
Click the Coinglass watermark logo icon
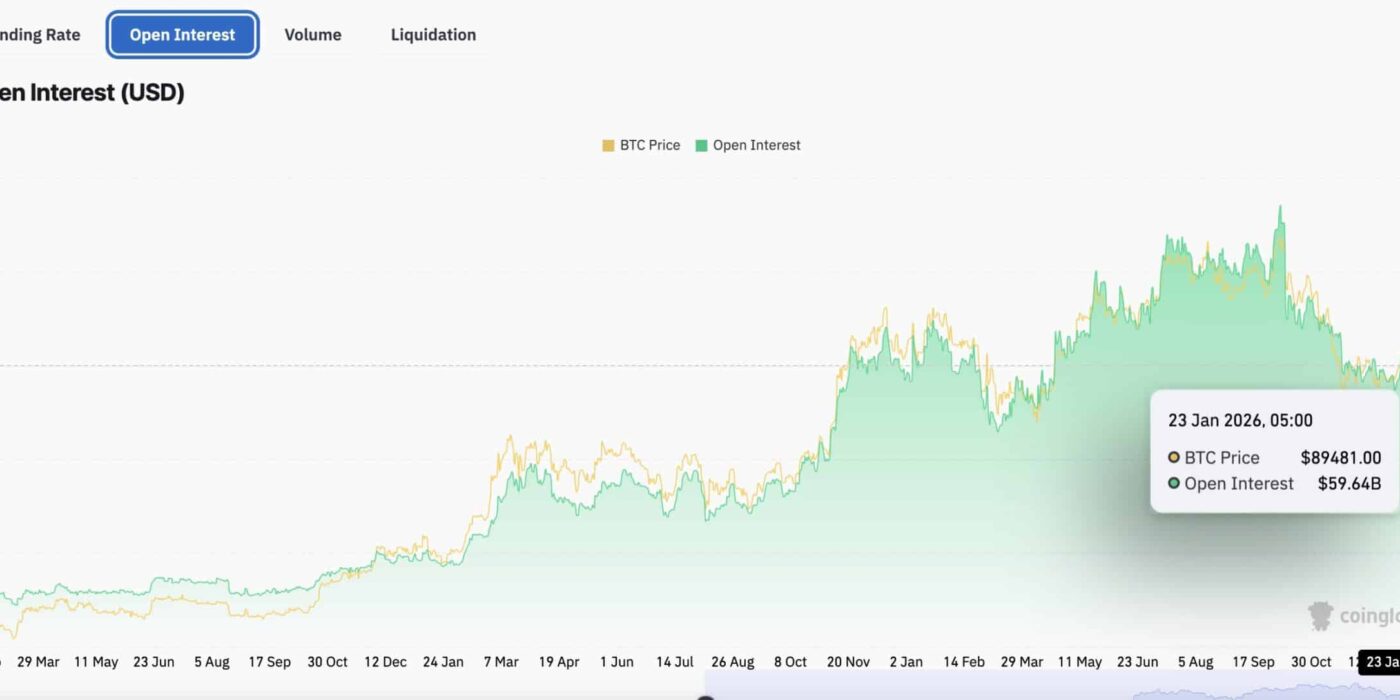tap(1321, 616)
